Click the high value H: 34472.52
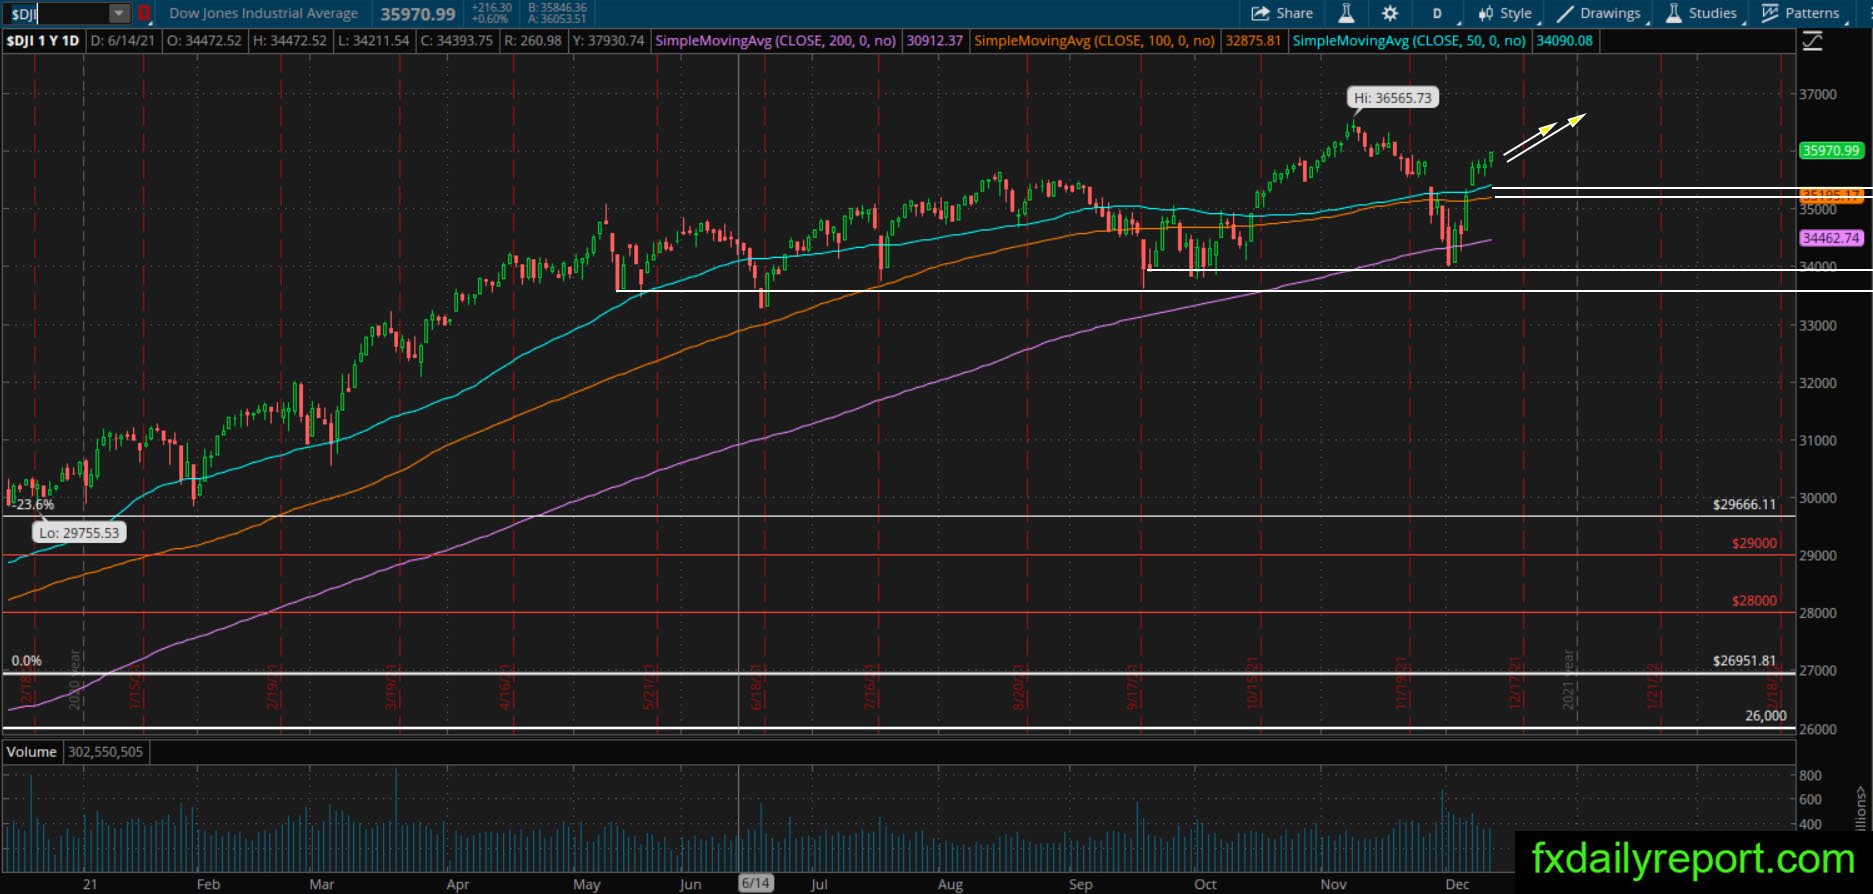Screen dimensions: 1873x894 pyautogui.click(x=290, y=41)
